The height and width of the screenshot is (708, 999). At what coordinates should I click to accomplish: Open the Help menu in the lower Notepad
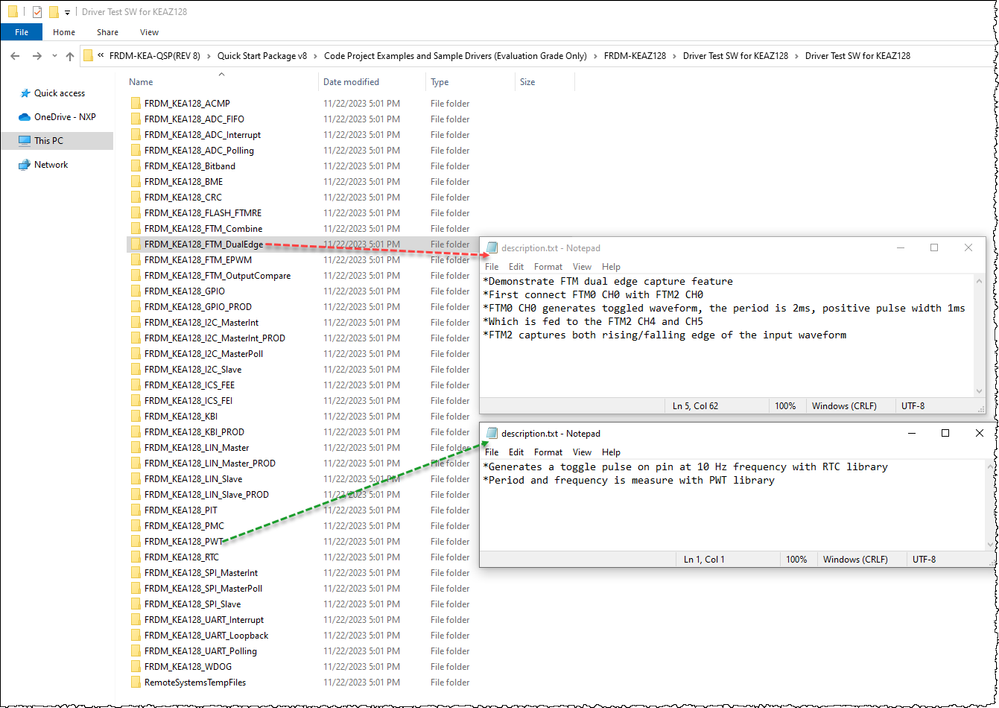611,452
